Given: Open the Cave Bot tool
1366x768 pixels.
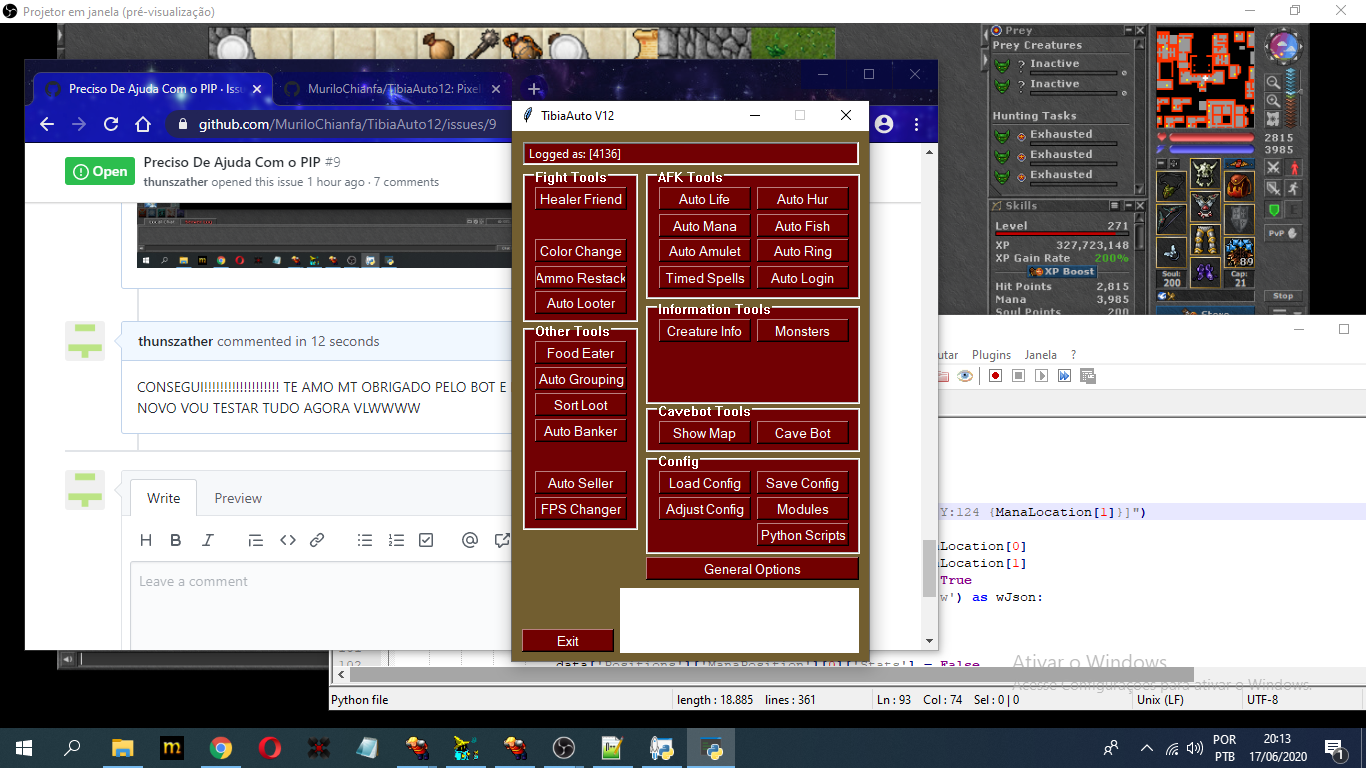Looking at the screenshot, I should (802, 433).
